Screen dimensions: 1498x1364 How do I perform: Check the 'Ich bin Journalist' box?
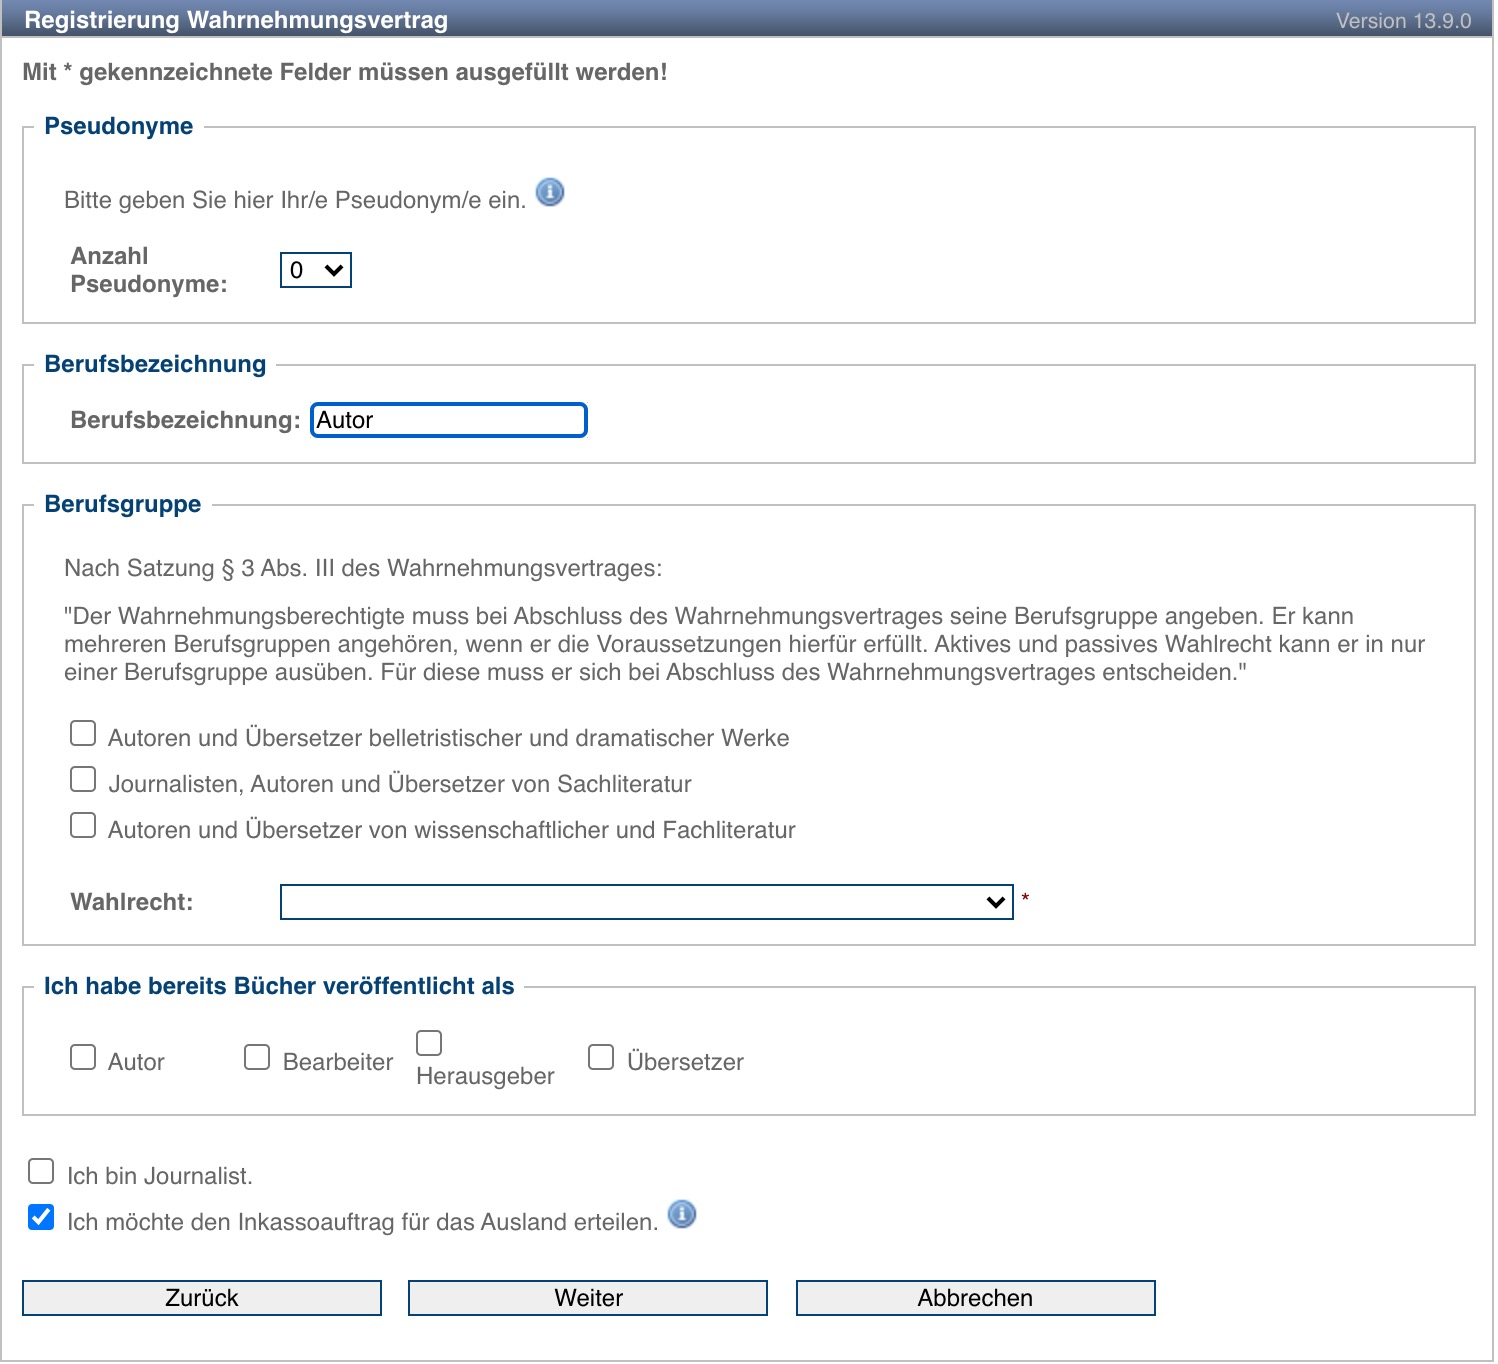[x=41, y=1171]
